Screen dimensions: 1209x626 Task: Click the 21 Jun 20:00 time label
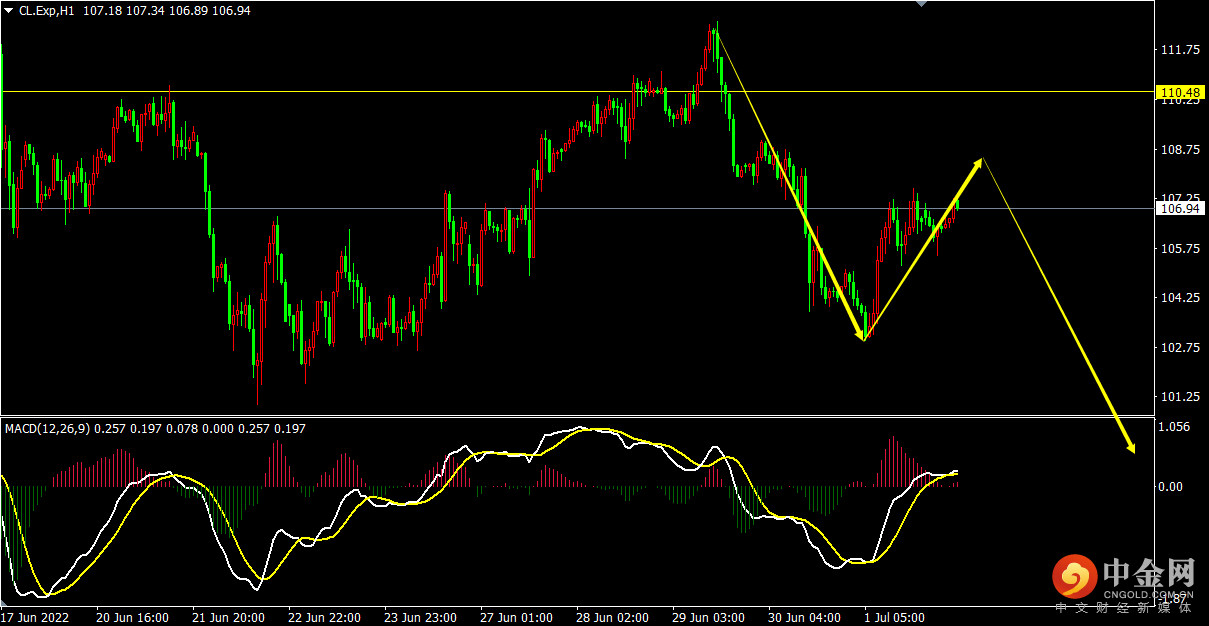coord(228,617)
